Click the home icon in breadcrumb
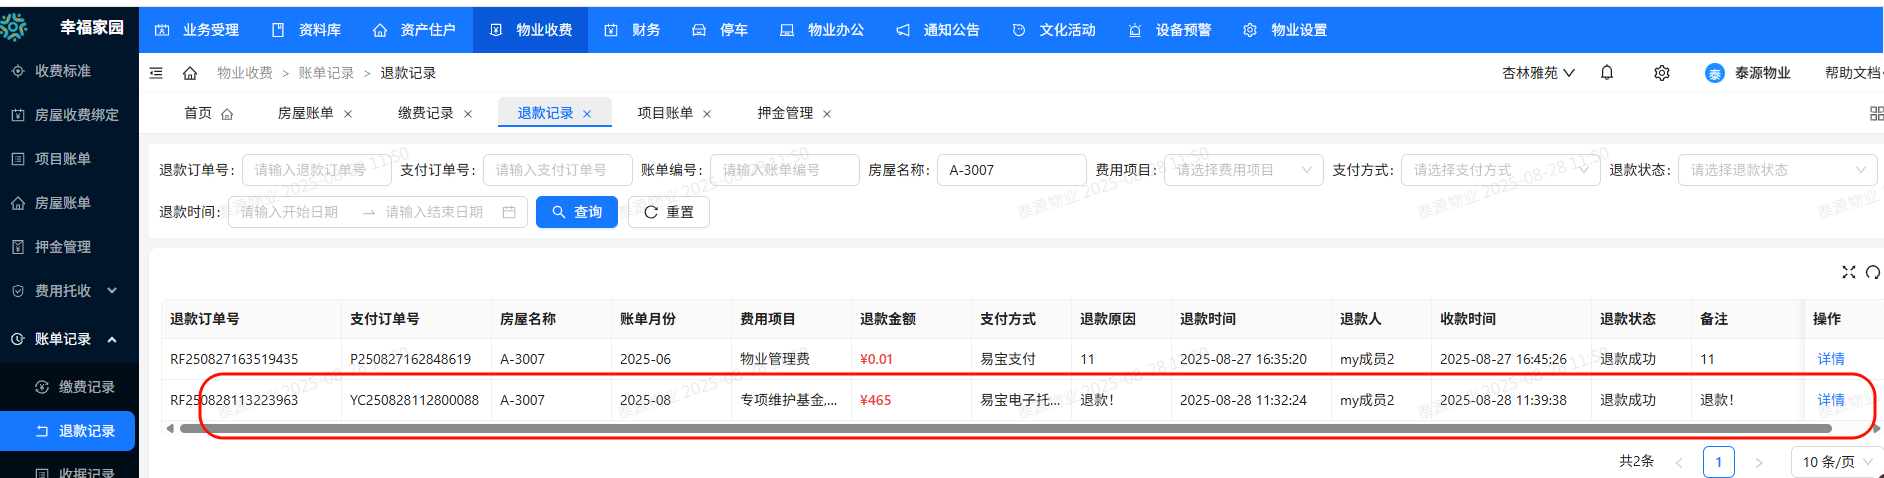The height and width of the screenshot is (478, 1884). click(x=190, y=73)
